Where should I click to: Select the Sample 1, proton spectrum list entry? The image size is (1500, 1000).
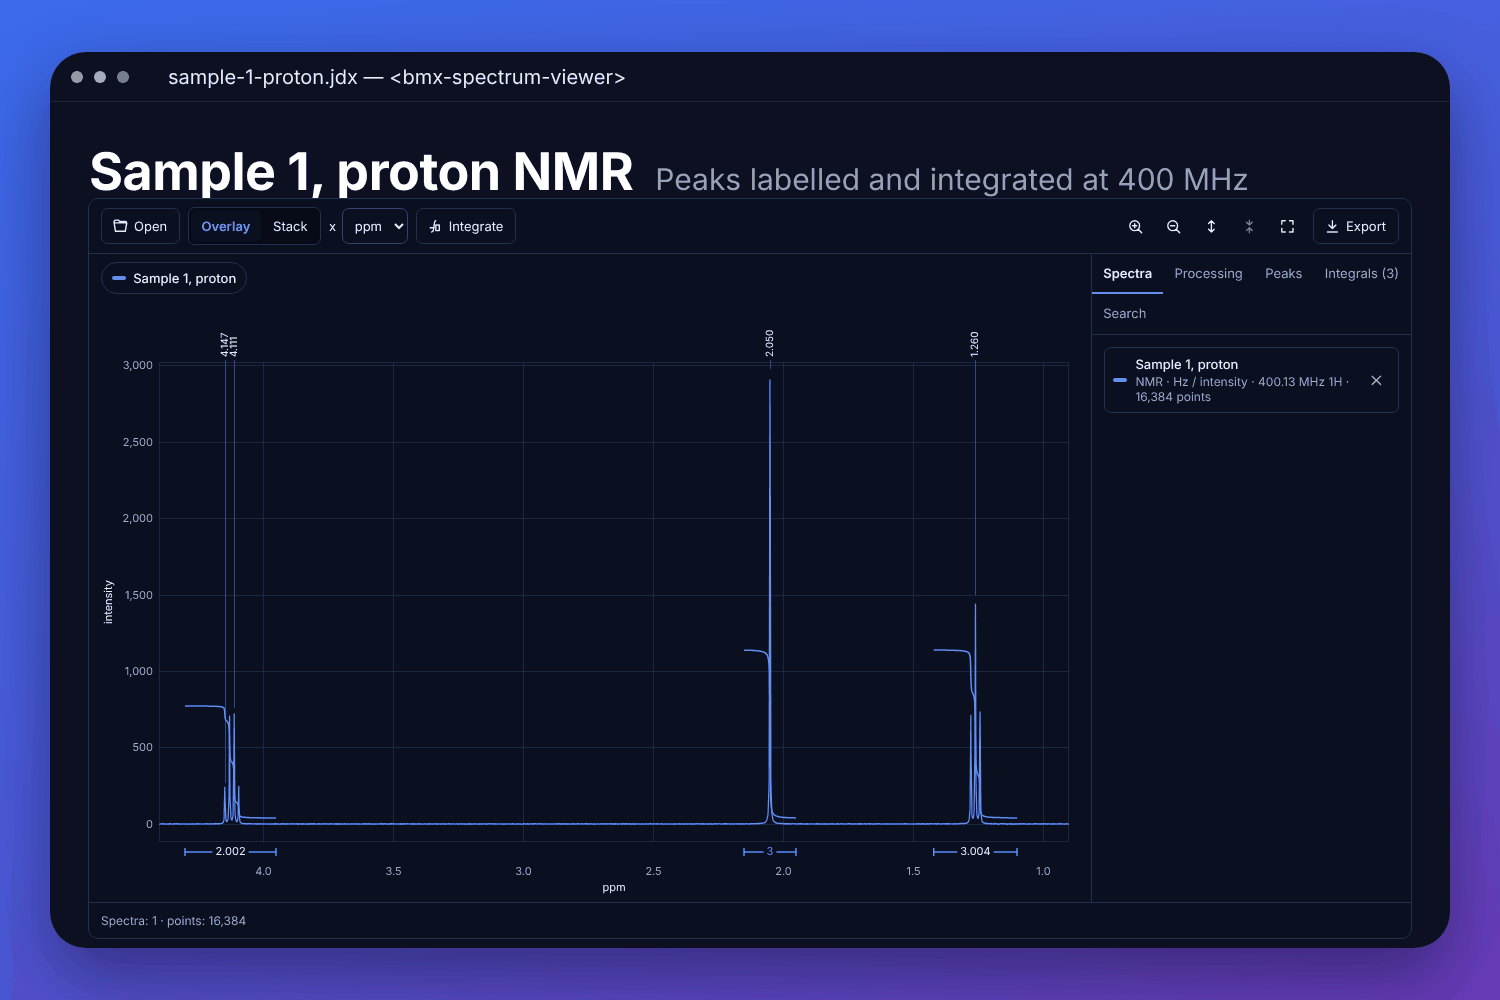1251,380
